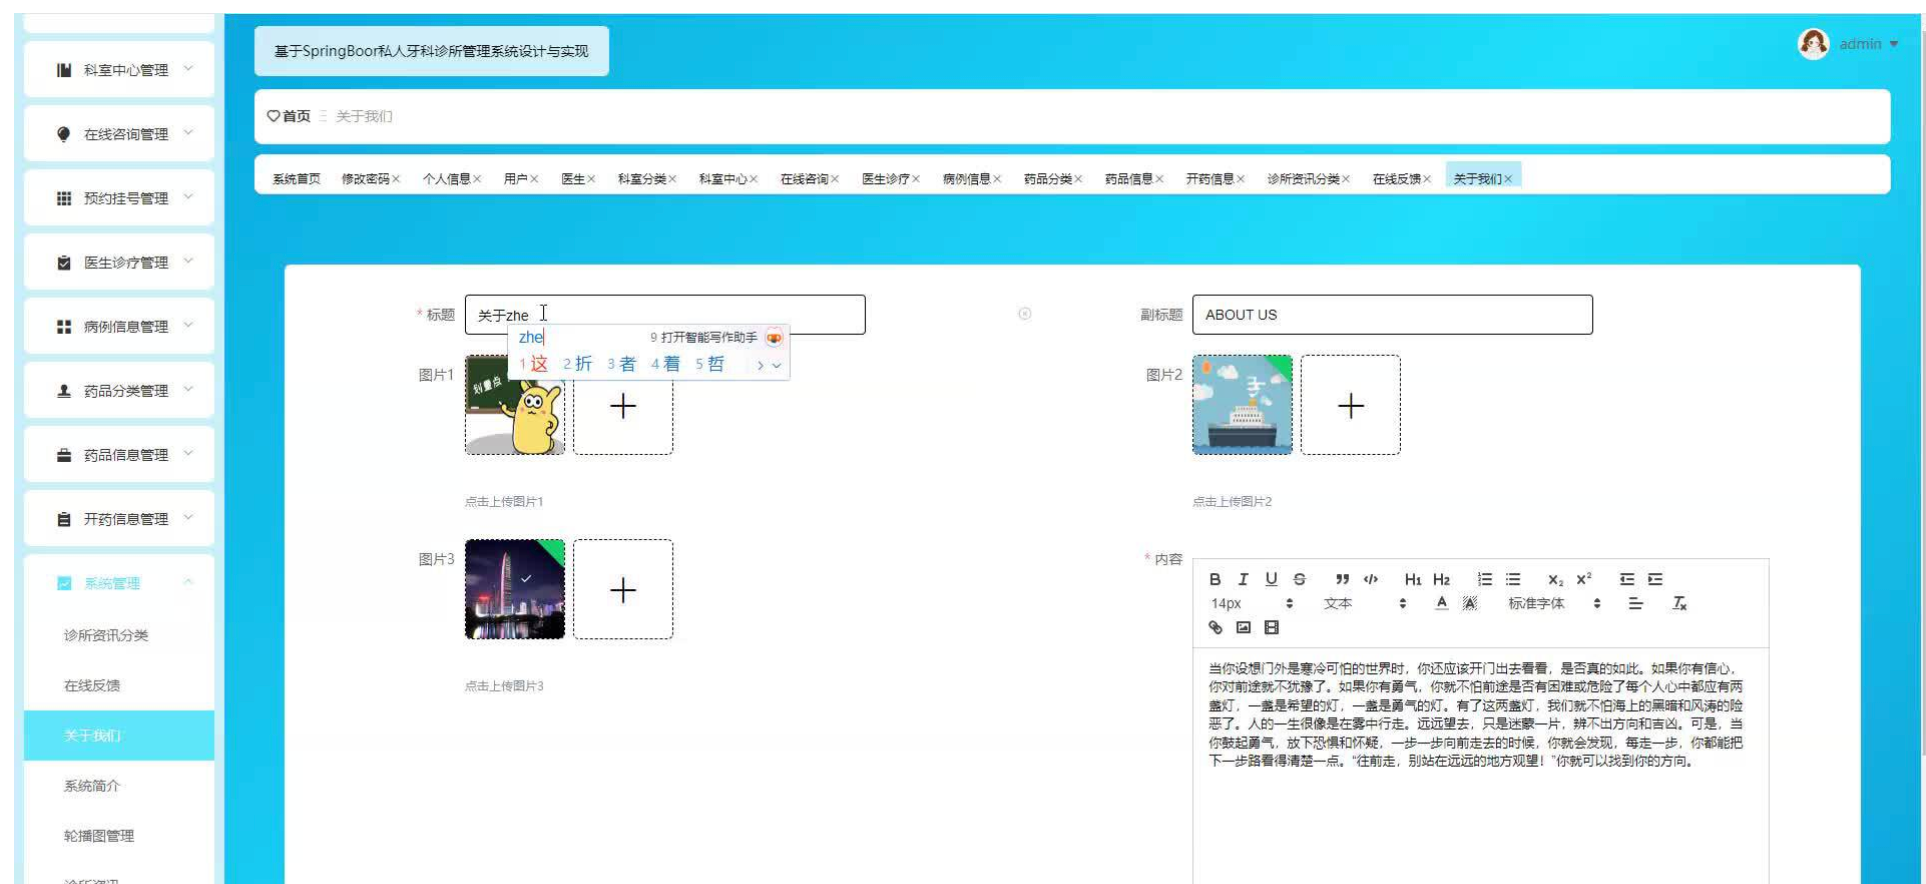Open 轮播图管理 in the sidebar

pos(119,835)
